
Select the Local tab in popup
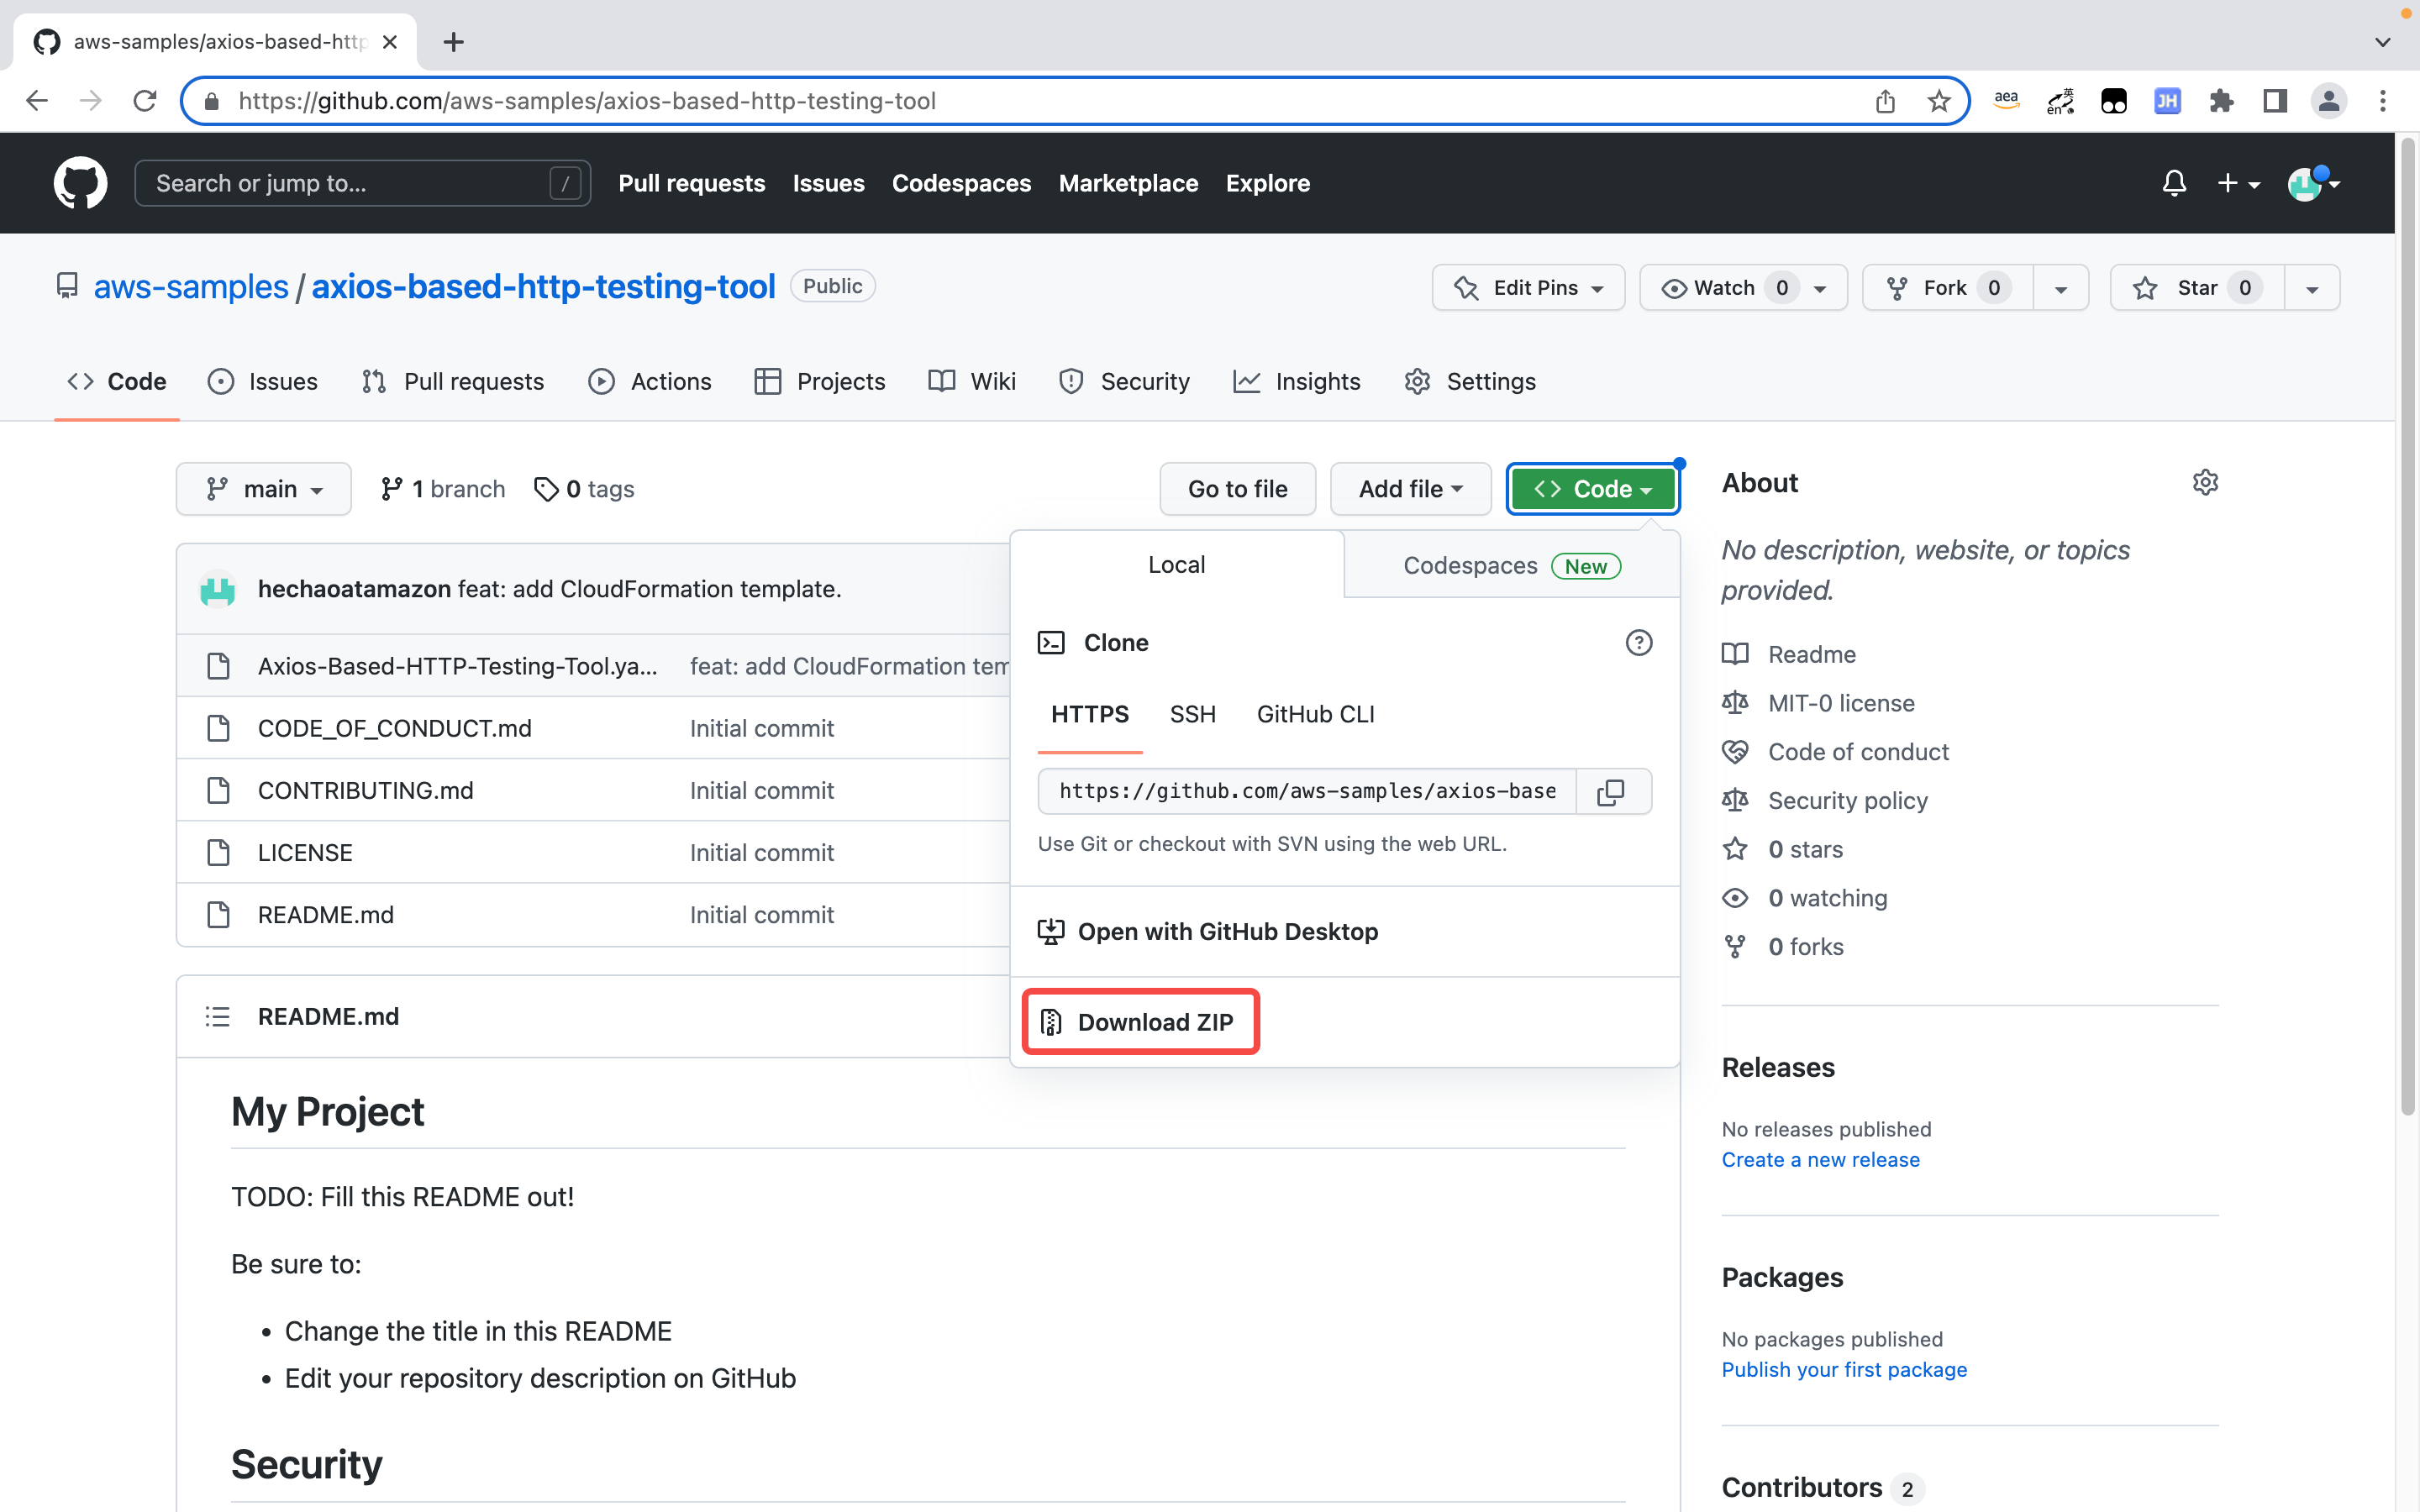click(1177, 565)
